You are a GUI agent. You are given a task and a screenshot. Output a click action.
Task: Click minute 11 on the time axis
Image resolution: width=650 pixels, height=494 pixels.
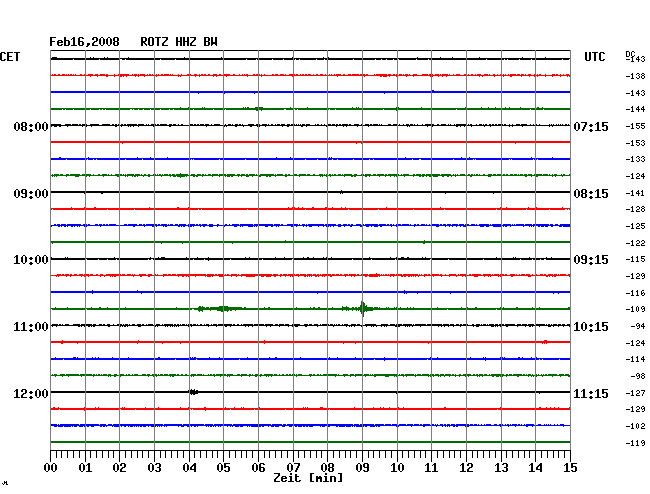[x=431, y=467]
